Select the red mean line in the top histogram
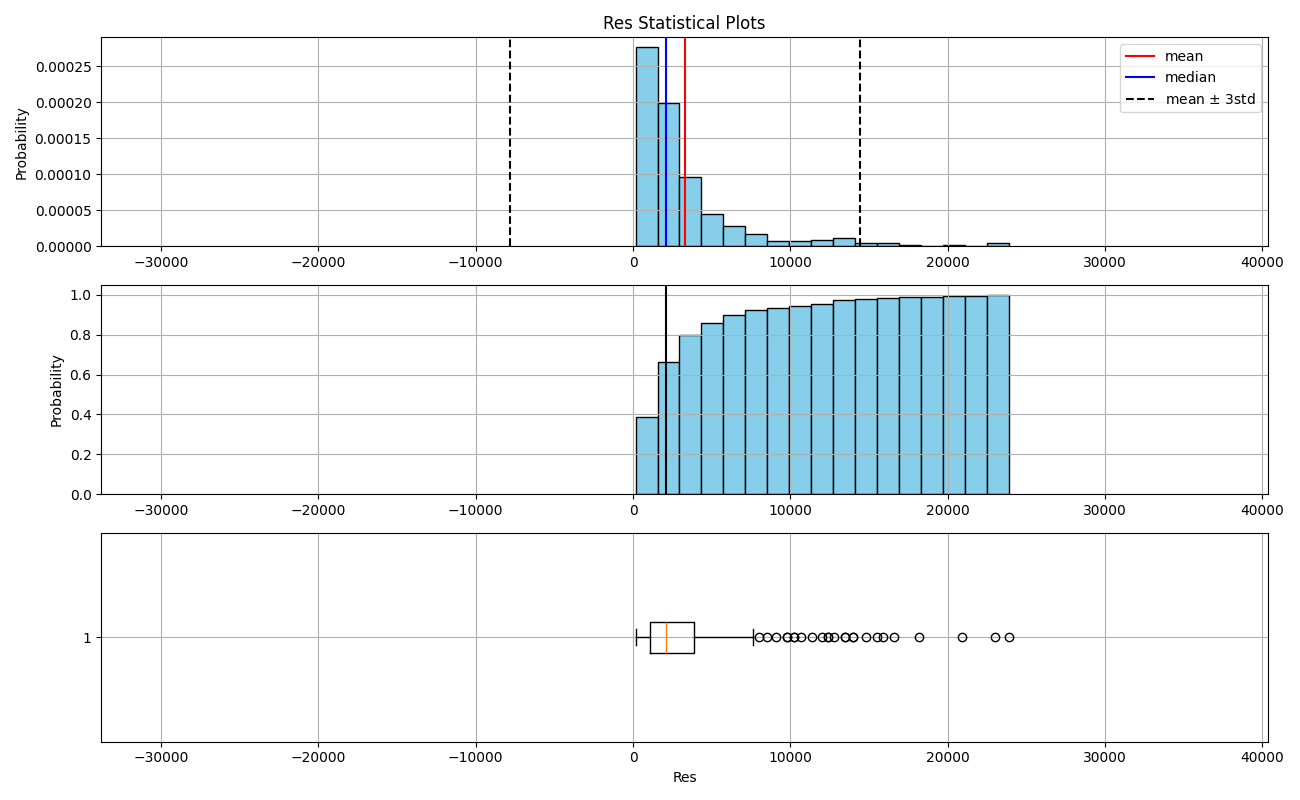 tap(685, 142)
